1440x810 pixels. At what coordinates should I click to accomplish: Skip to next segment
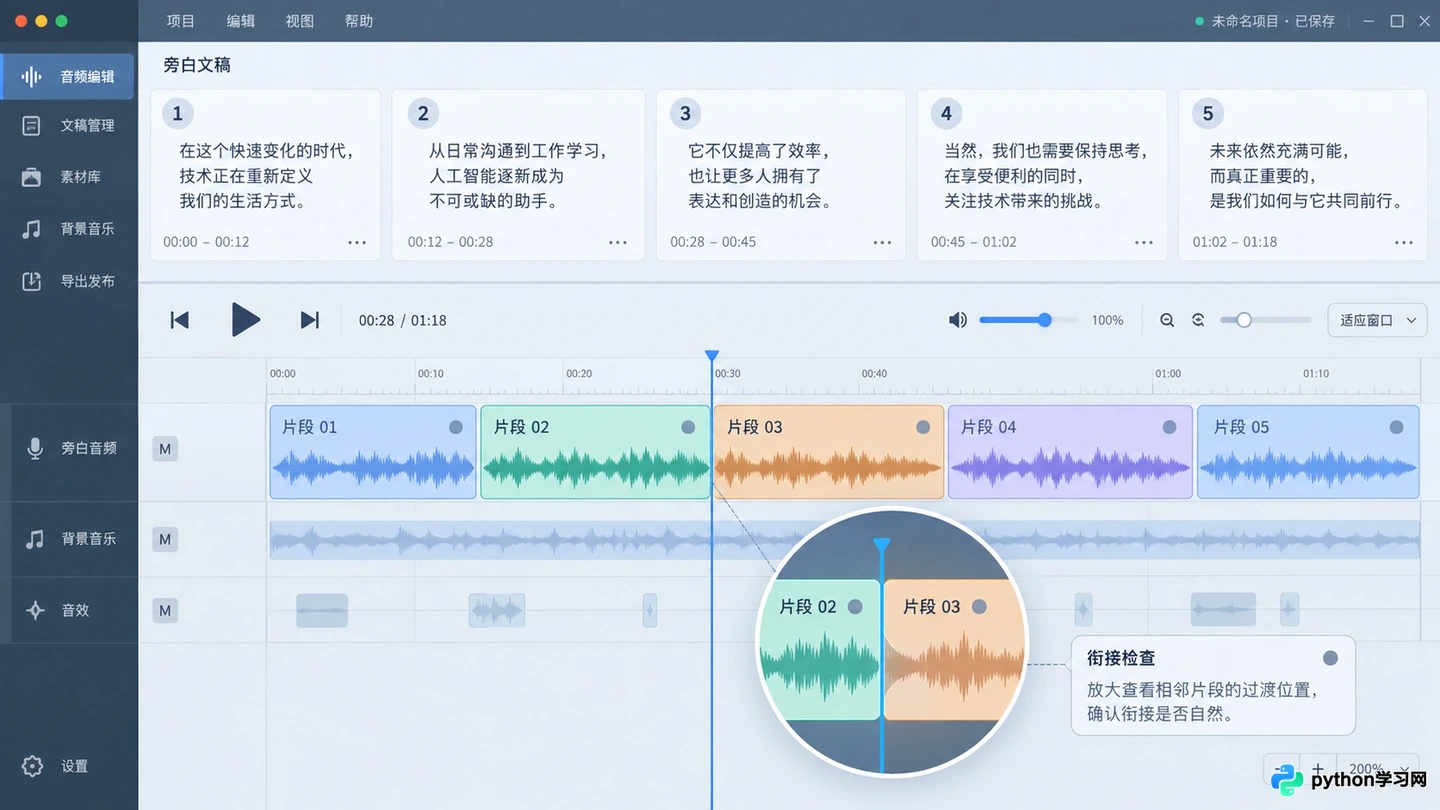(x=310, y=320)
